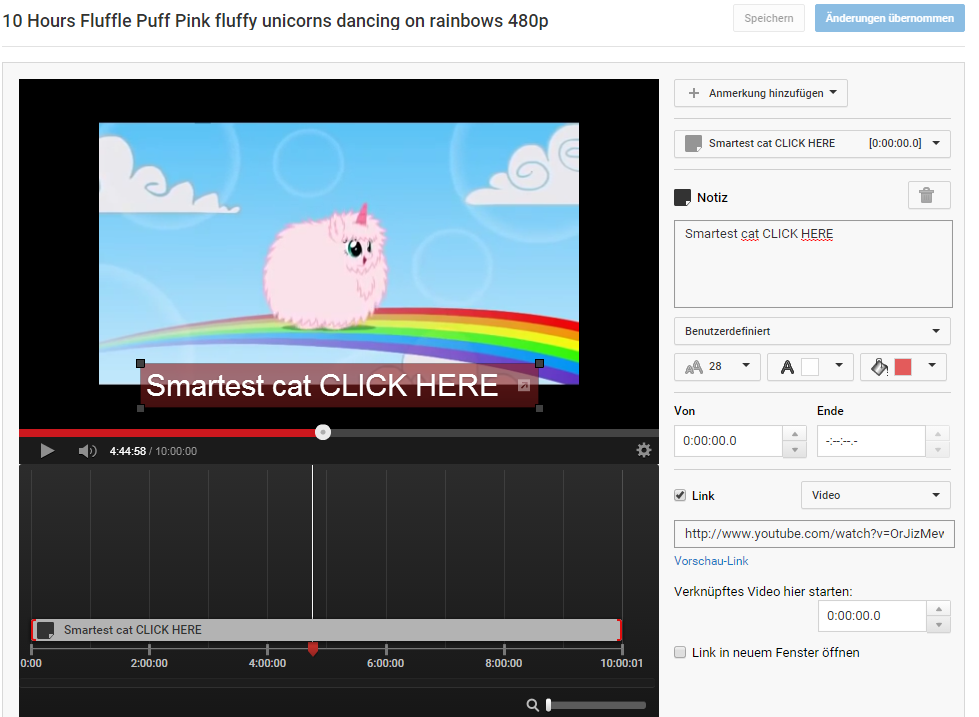979x717 pixels.
Task: Decrease the Ende time
Action: pyautogui.click(x=937, y=450)
